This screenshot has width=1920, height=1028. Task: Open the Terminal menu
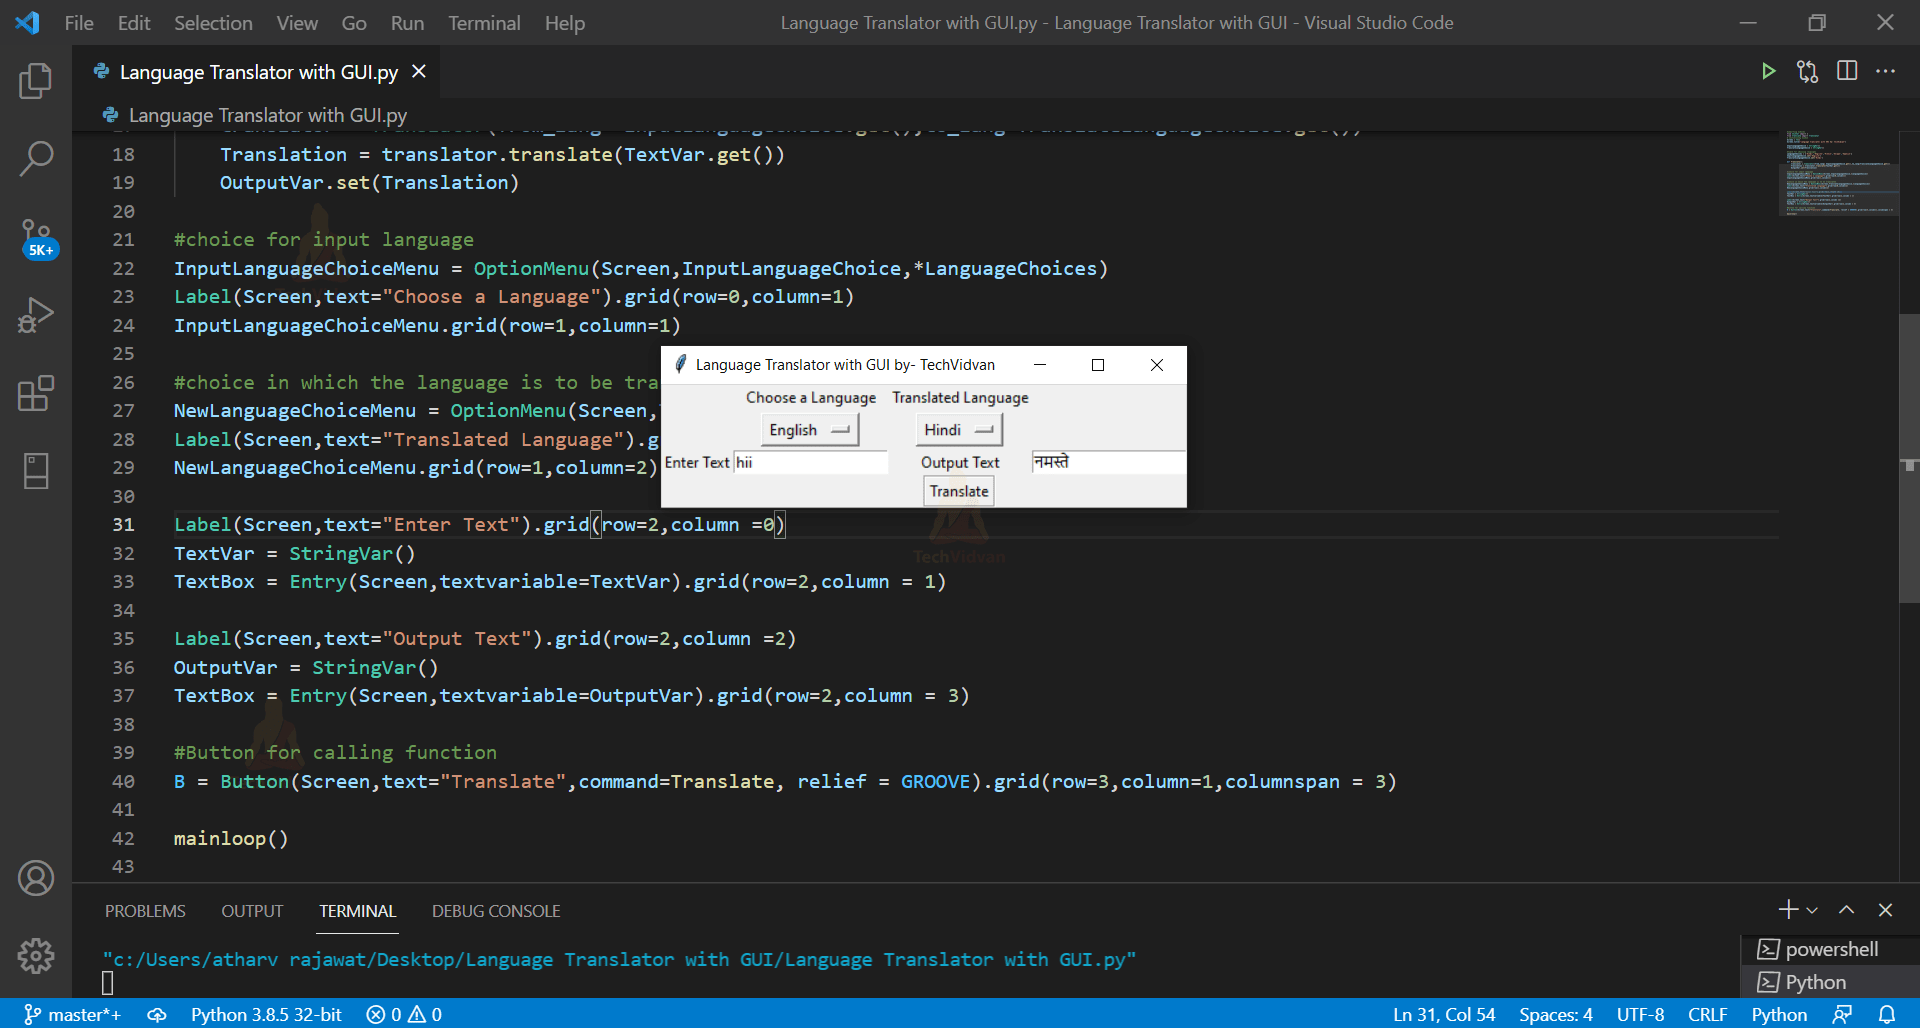tap(484, 22)
